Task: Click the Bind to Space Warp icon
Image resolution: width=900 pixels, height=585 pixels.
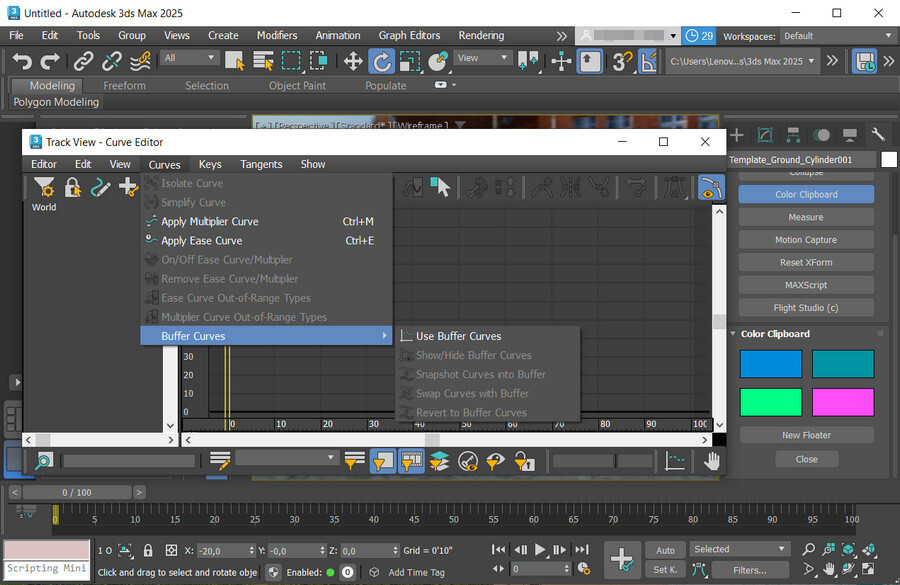Action: tap(140, 61)
